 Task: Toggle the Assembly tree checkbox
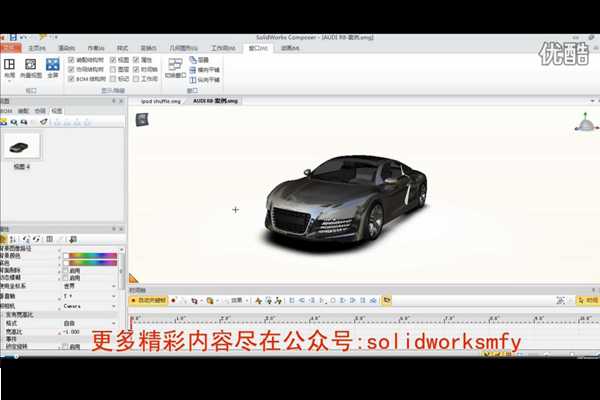[x=71, y=60]
